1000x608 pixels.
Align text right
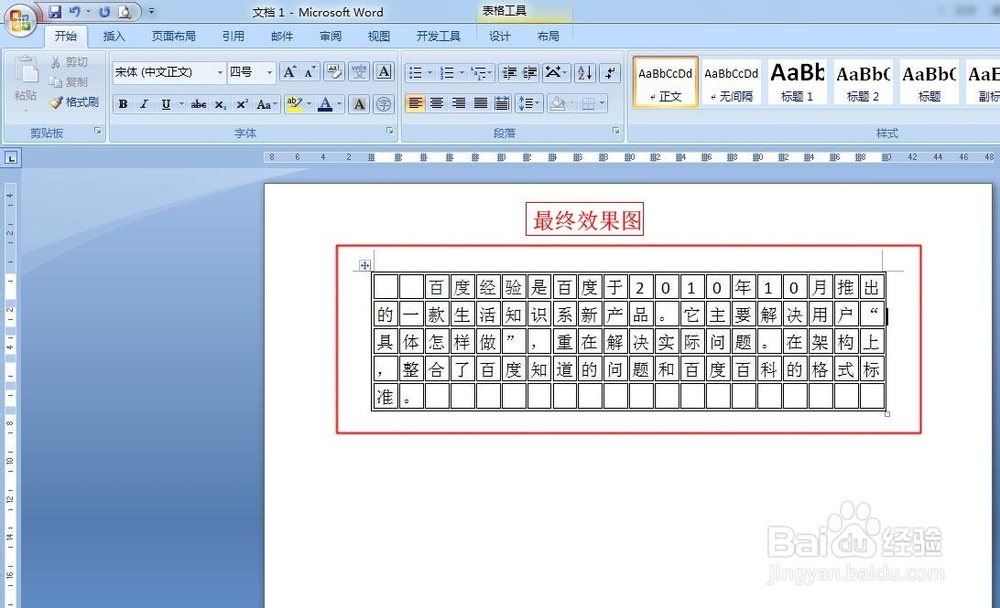tap(459, 103)
